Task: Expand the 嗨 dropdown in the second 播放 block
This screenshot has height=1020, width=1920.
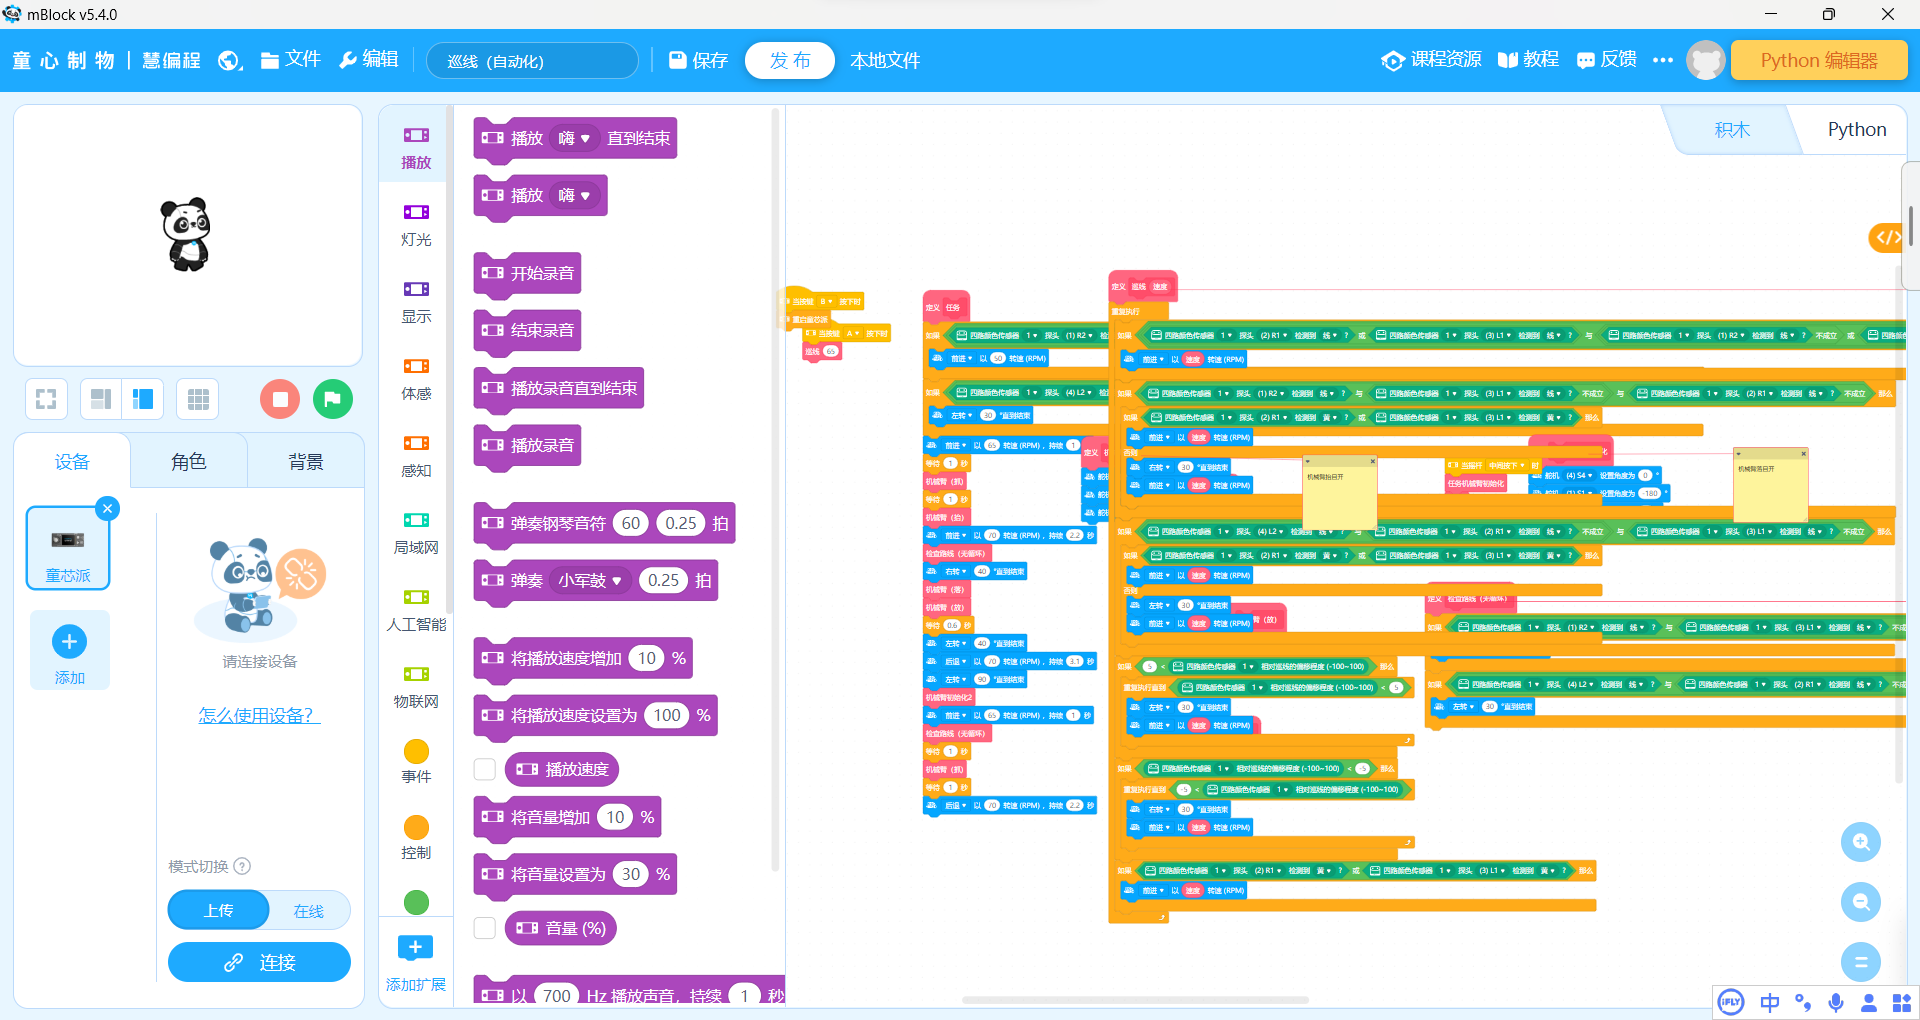Action: coord(574,195)
